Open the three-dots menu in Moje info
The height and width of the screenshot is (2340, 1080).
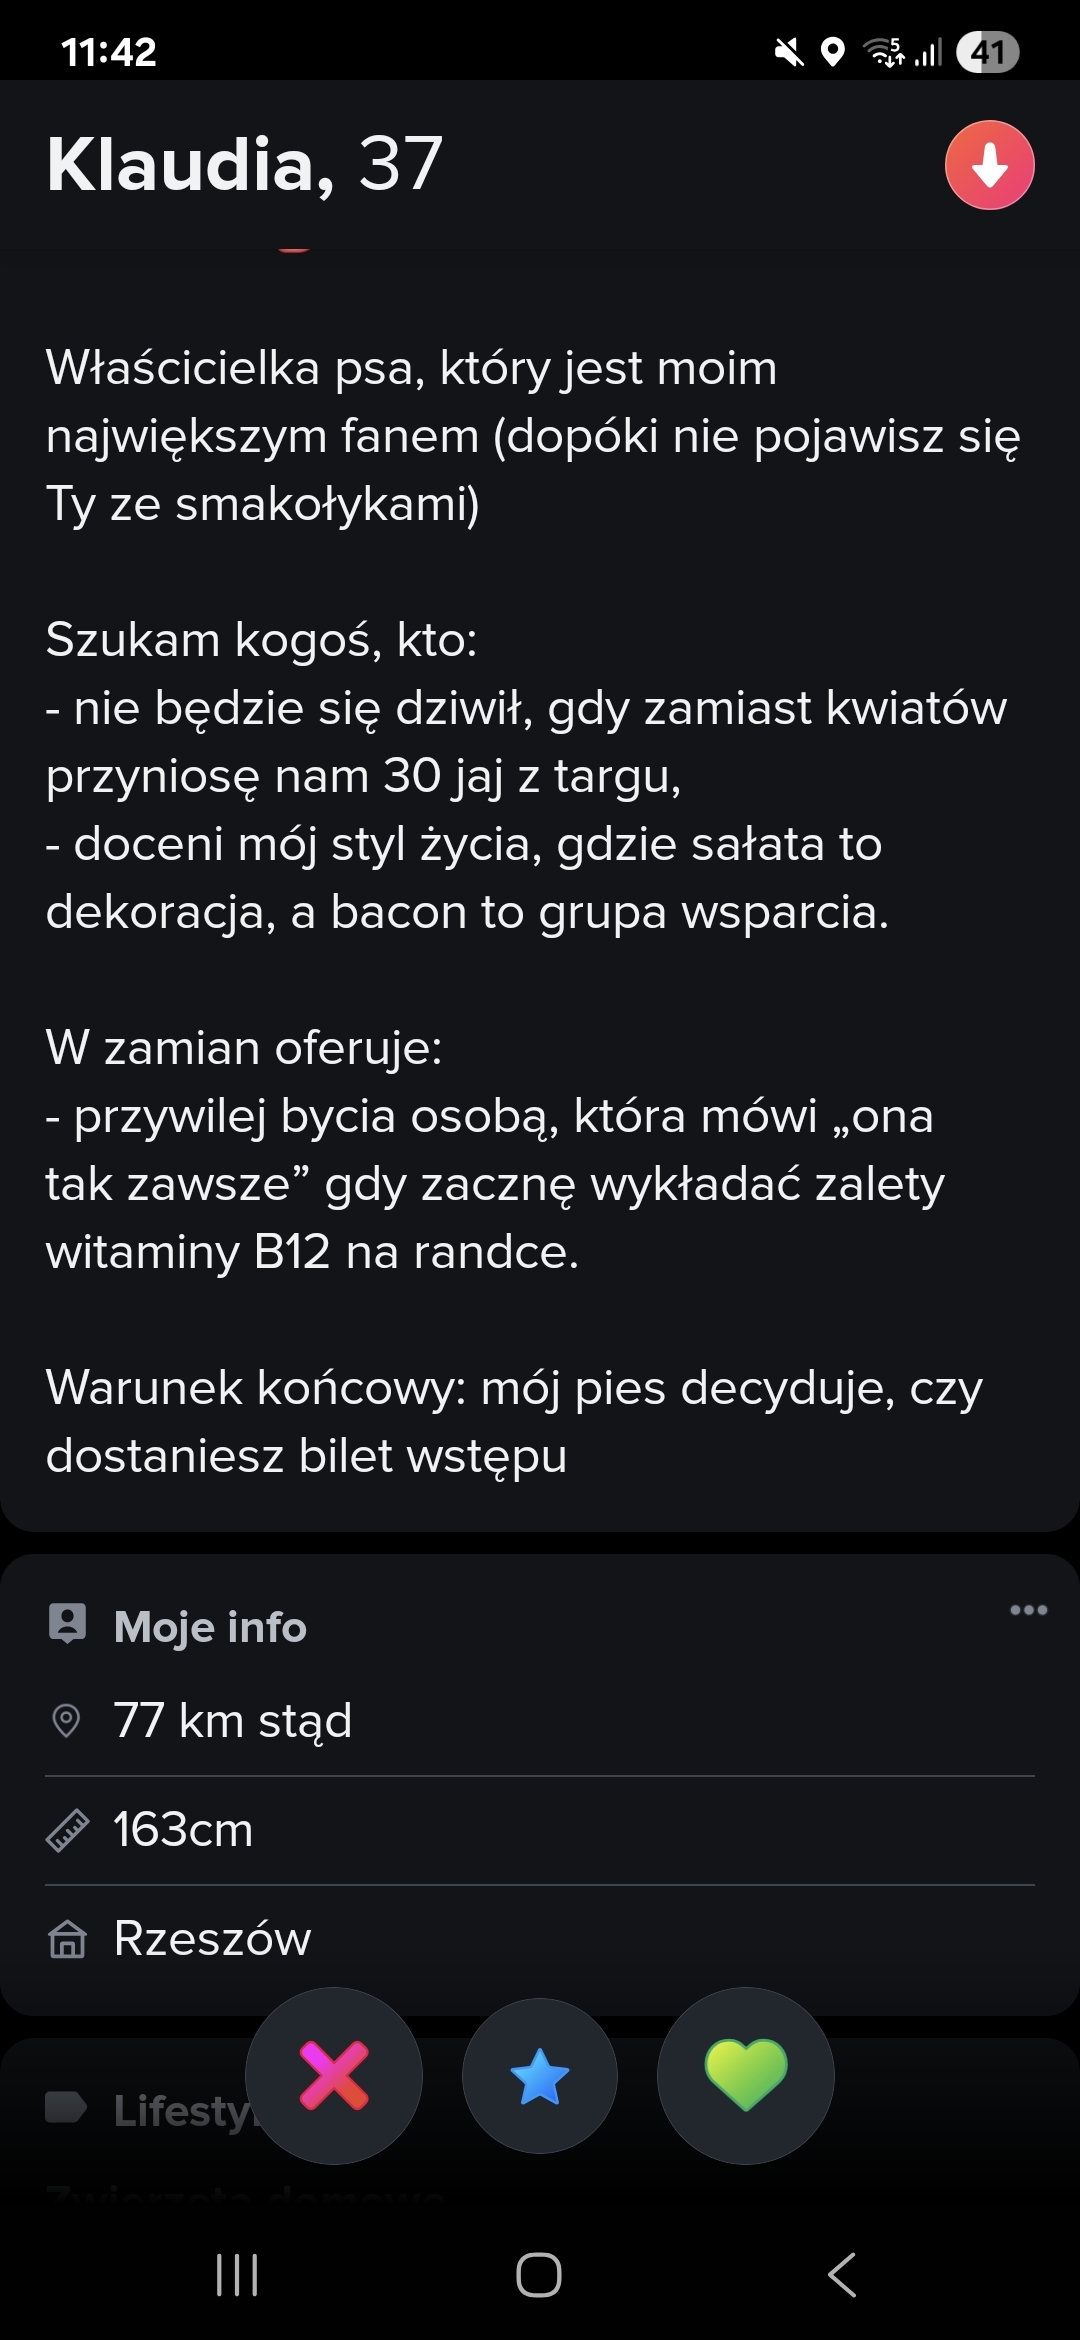click(x=1028, y=1610)
